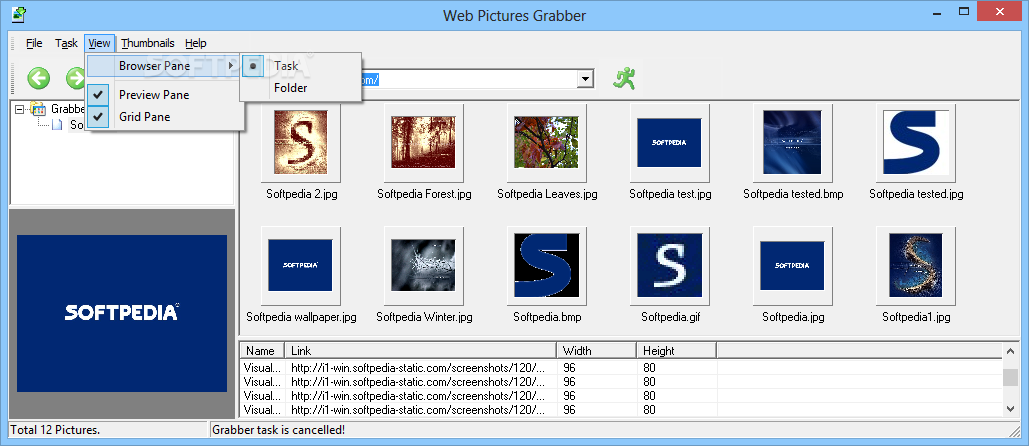Select Softpedia test.jpg thumbnail
This screenshot has width=1029, height=446.
669,142
